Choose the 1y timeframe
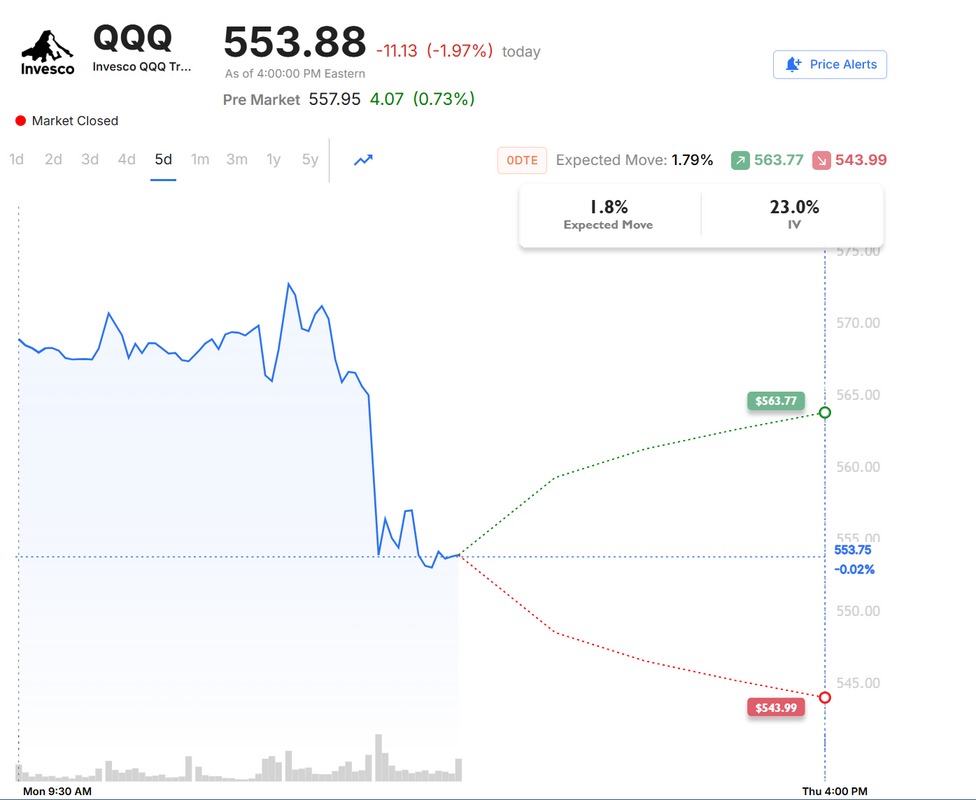 [274, 159]
